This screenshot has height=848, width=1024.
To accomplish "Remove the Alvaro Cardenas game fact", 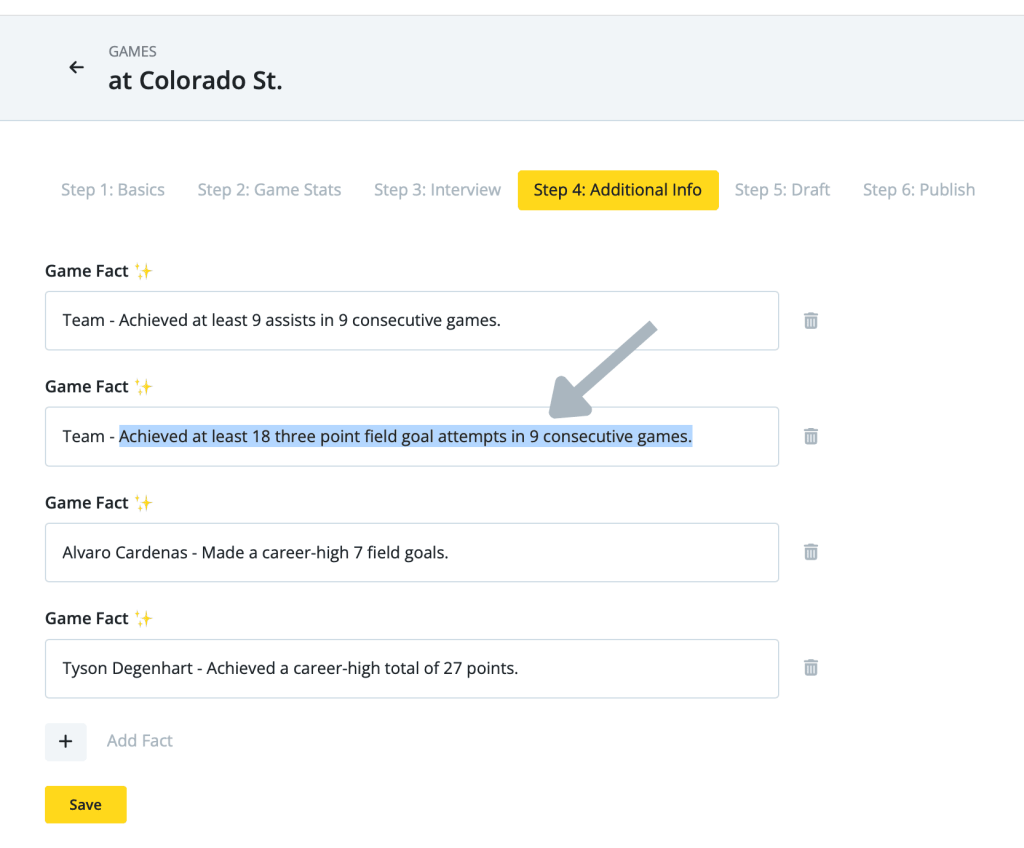I will pyautogui.click(x=810, y=552).
